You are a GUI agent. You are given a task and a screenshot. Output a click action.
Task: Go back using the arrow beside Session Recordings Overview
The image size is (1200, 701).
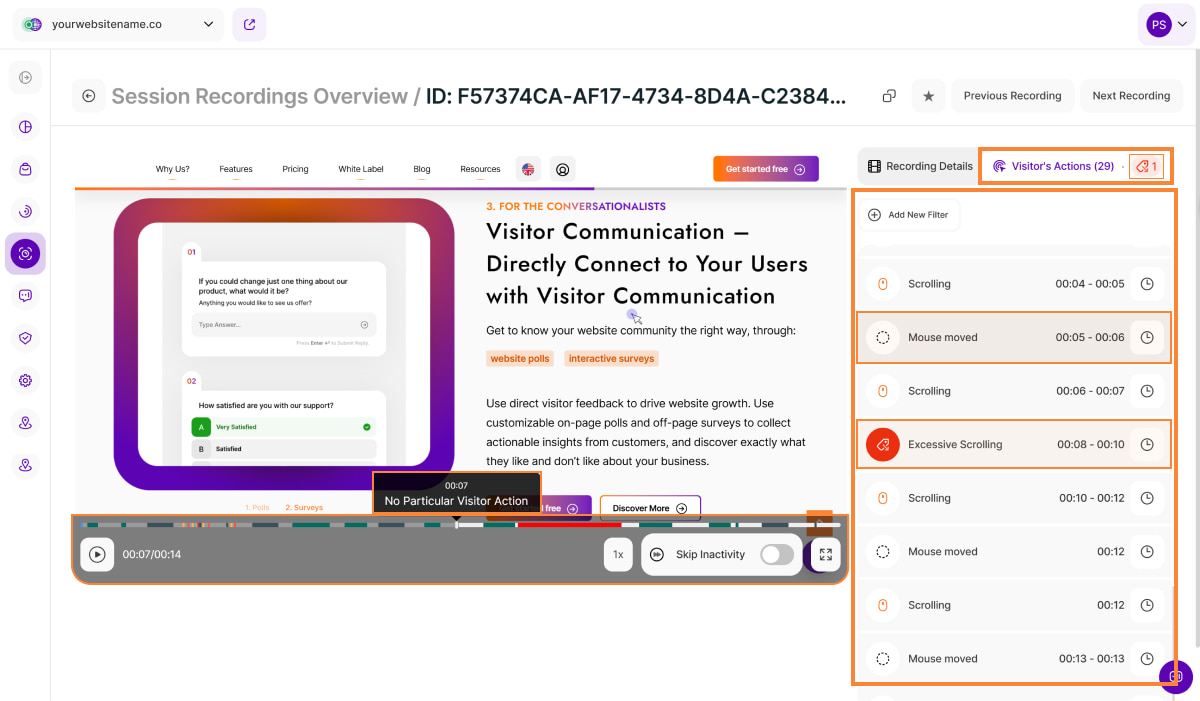point(89,96)
